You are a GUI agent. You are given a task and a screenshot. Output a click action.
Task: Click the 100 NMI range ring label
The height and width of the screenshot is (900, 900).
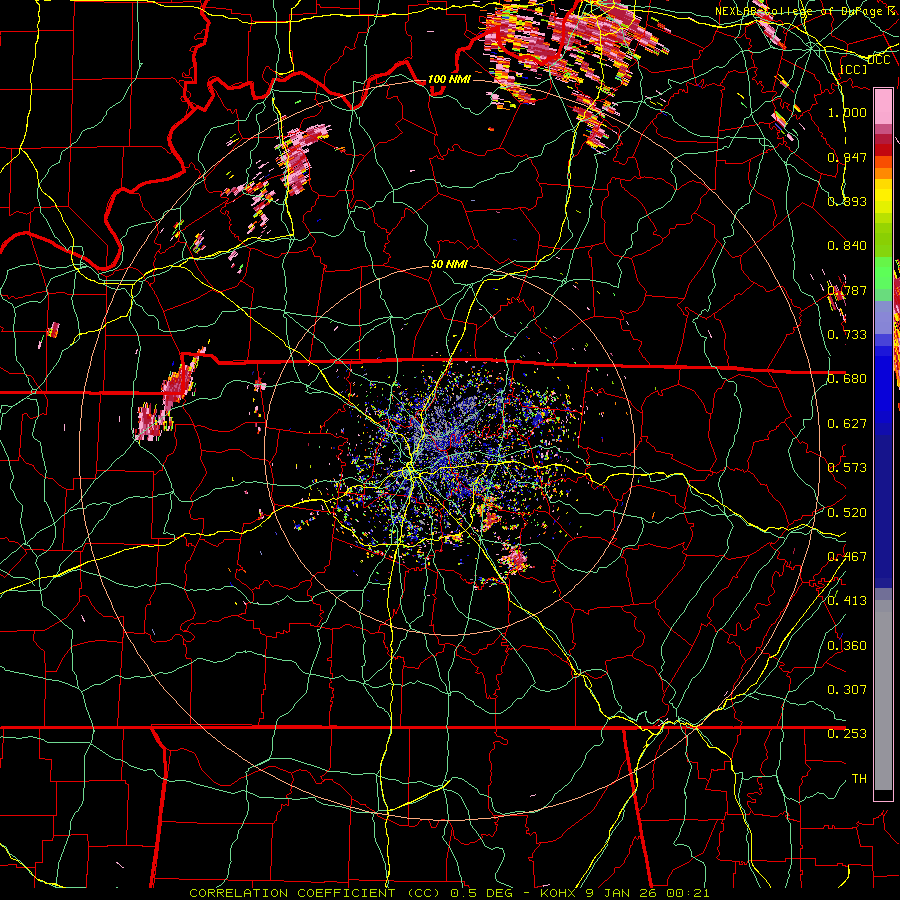click(x=449, y=79)
